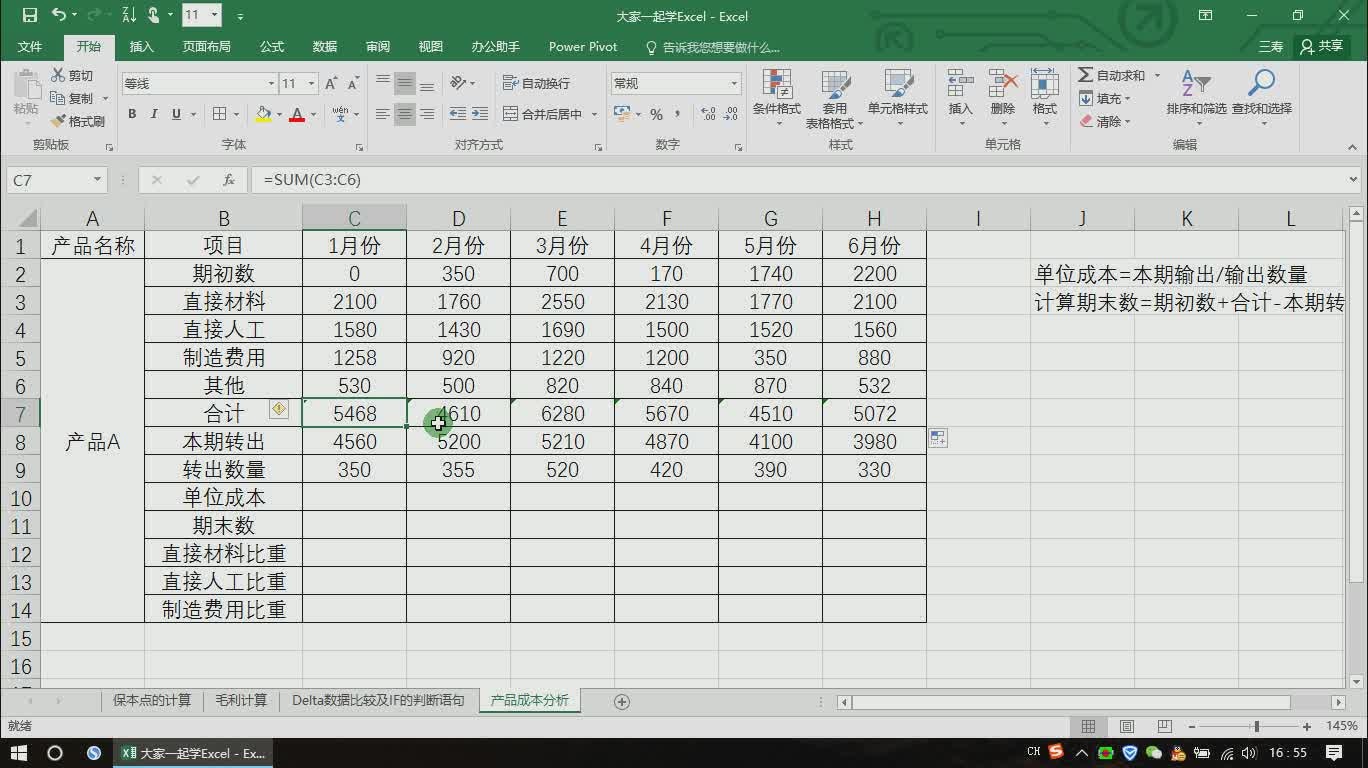This screenshot has width=1368, height=768.
Task: Click the Share (共享) button
Action: (x=1320, y=47)
